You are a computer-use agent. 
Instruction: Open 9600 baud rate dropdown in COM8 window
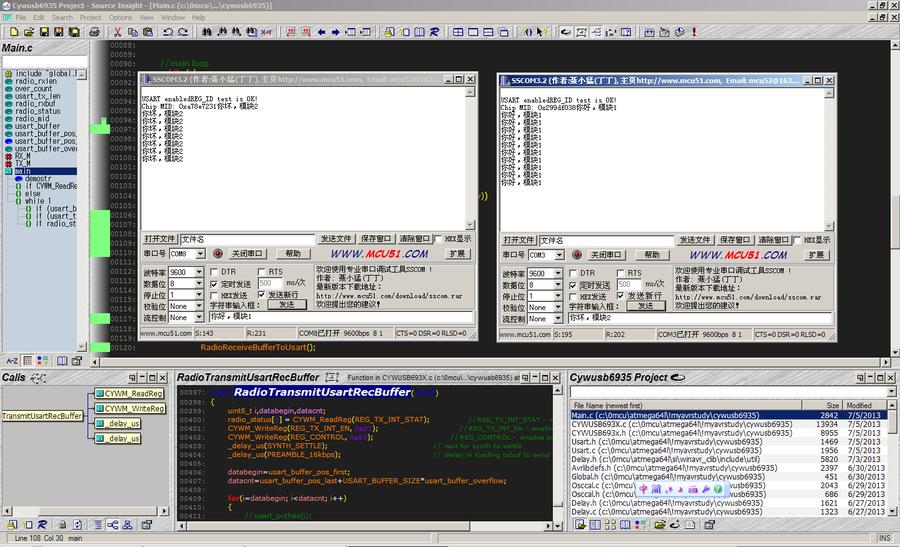pos(199,272)
